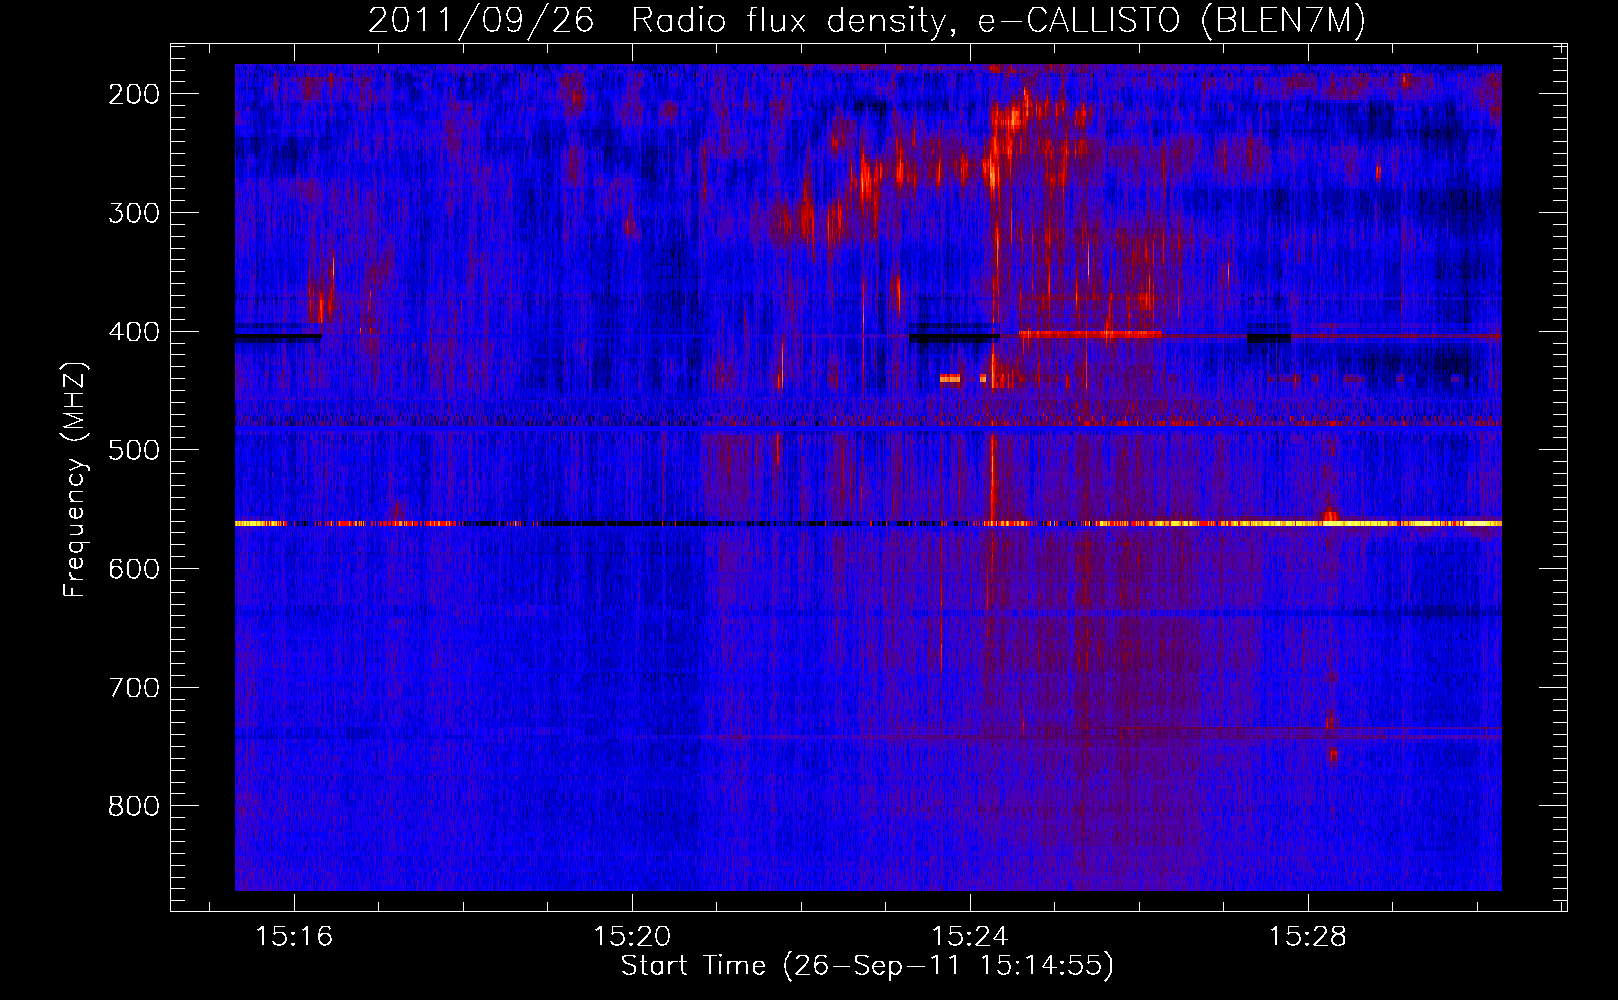Click the 200 frequency tick label
The height and width of the screenshot is (1000, 1618).
point(134,94)
